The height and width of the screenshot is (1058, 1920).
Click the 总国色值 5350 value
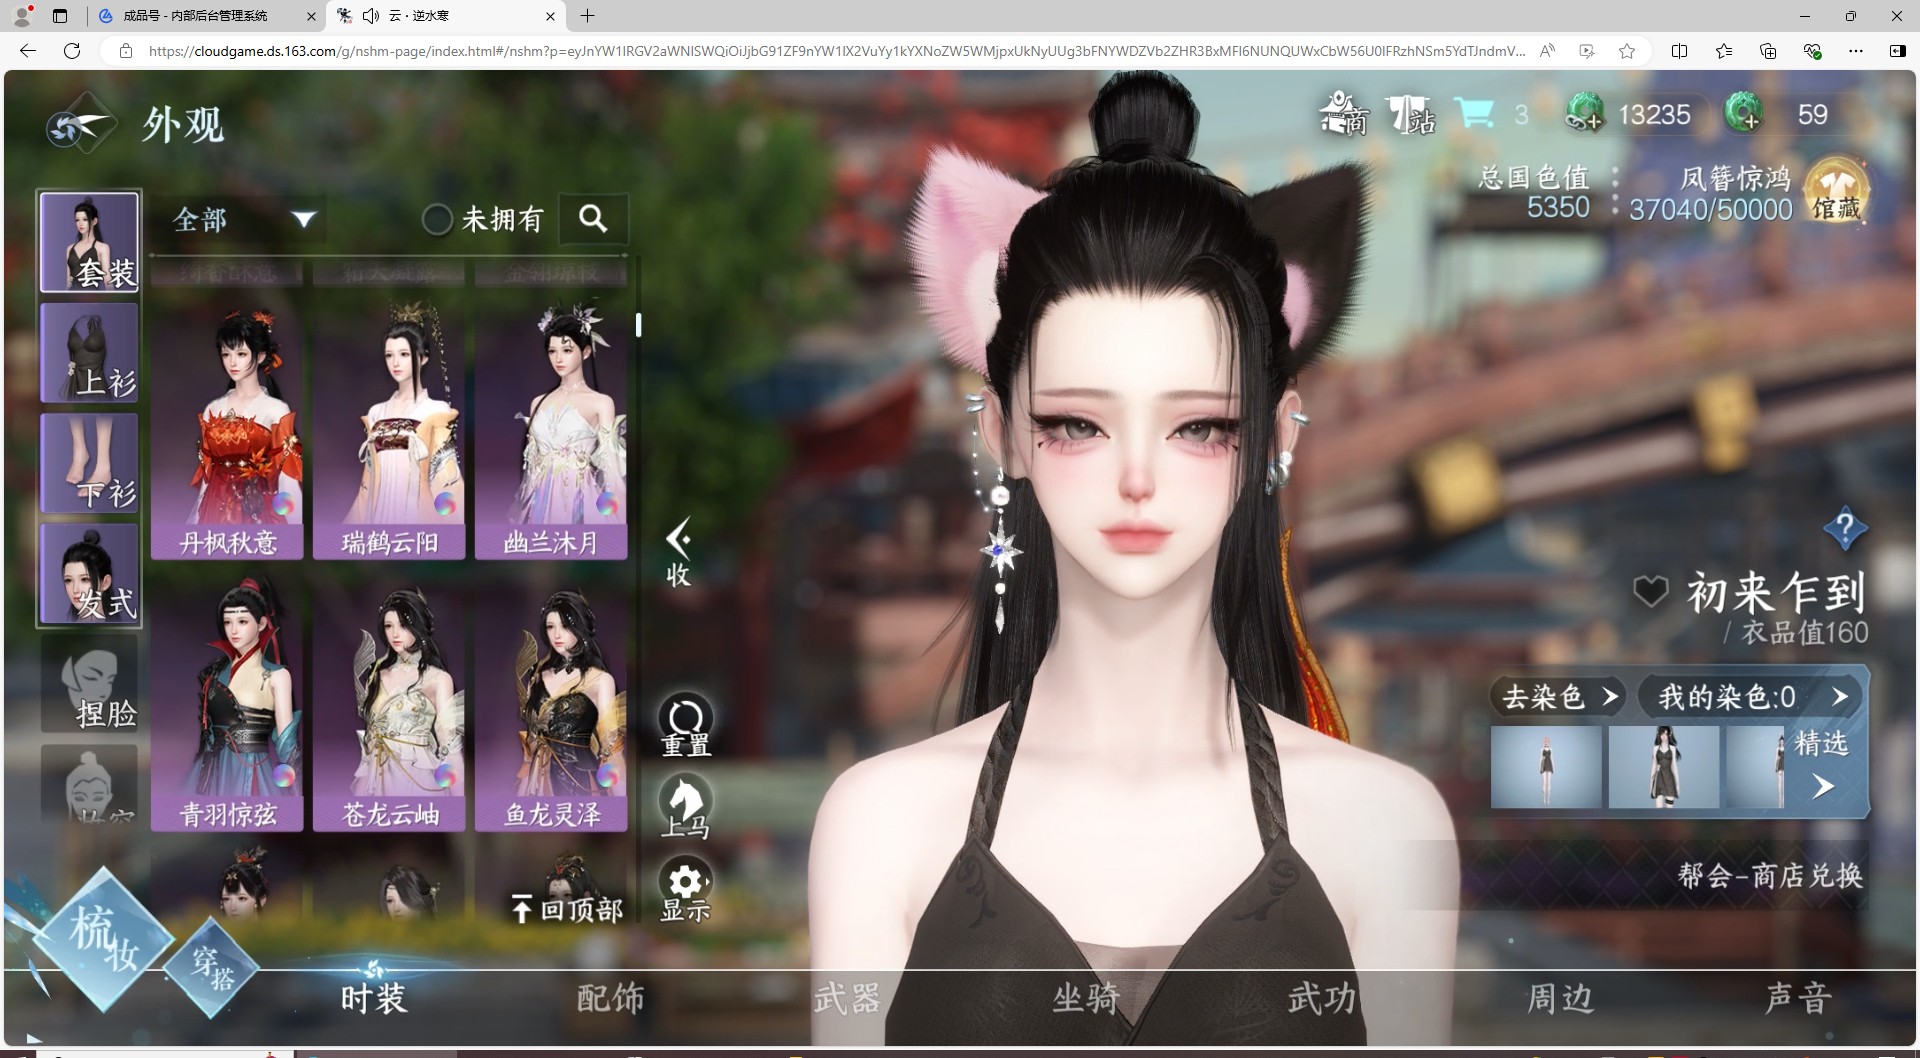(1534, 192)
